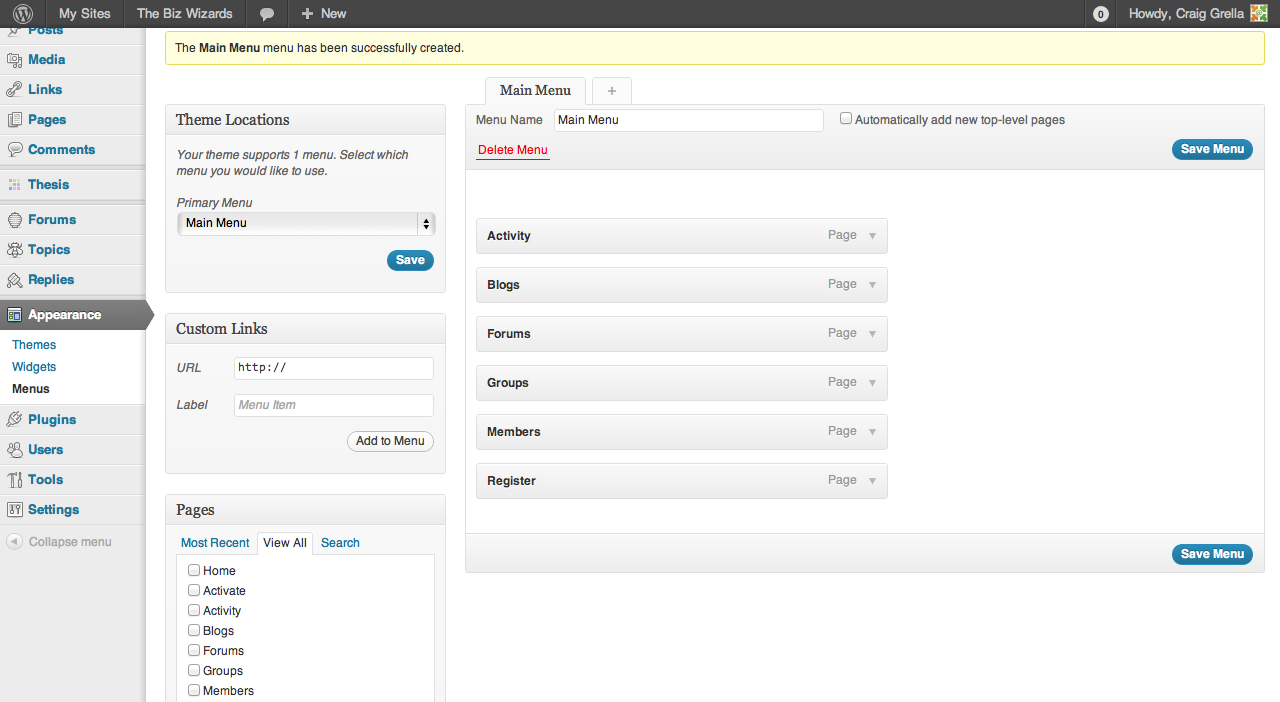The width and height of the screenshot is (1280, 702).
Task: Open the comments bubble icon in admin bar
Action: click(x=267, y=14)
